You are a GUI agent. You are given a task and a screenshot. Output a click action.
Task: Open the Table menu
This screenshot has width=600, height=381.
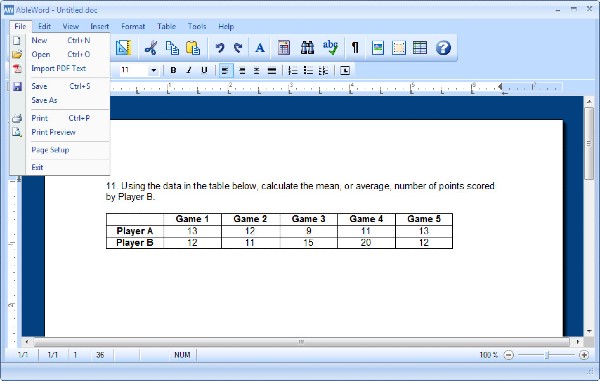tap(166, 26)
